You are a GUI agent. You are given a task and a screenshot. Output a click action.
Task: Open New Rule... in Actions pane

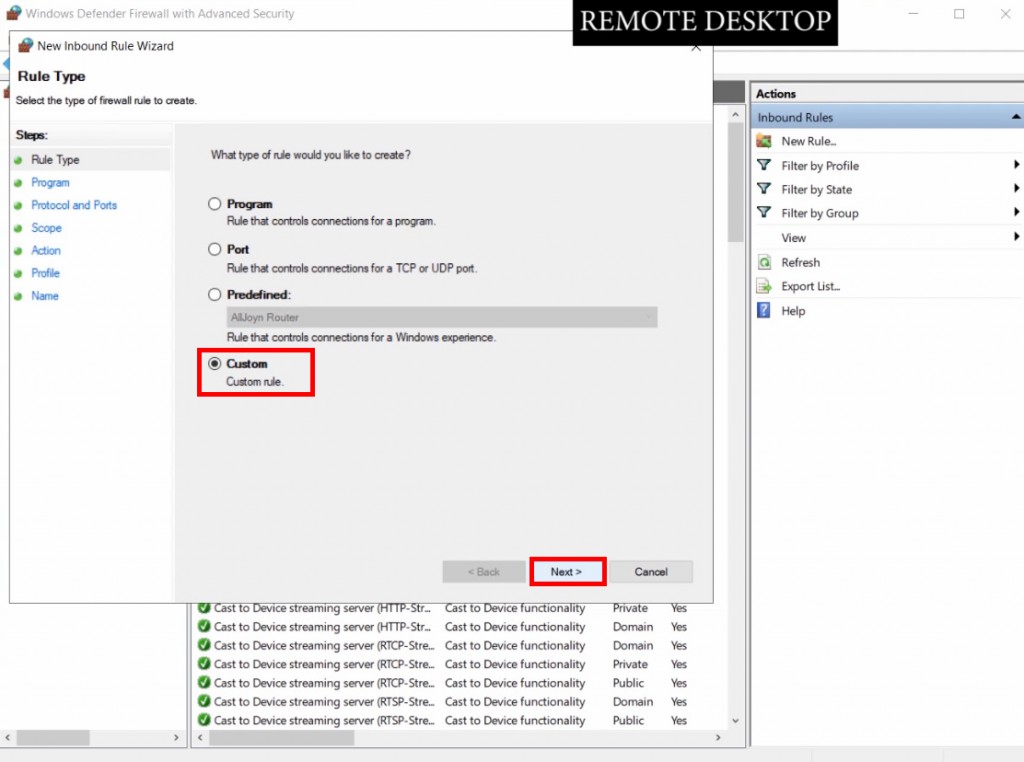point(808,141)
